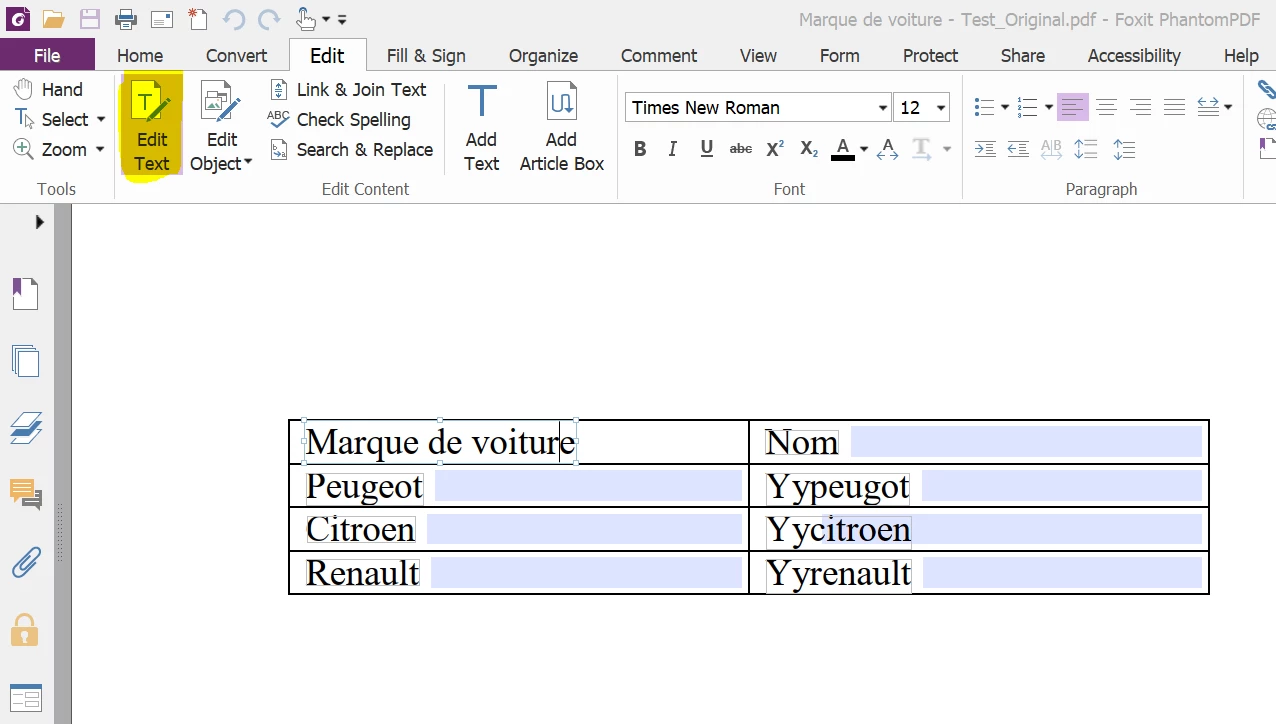Toggle italic formatting
This screenshot has width=1276, height=724.
pos(673,149)
